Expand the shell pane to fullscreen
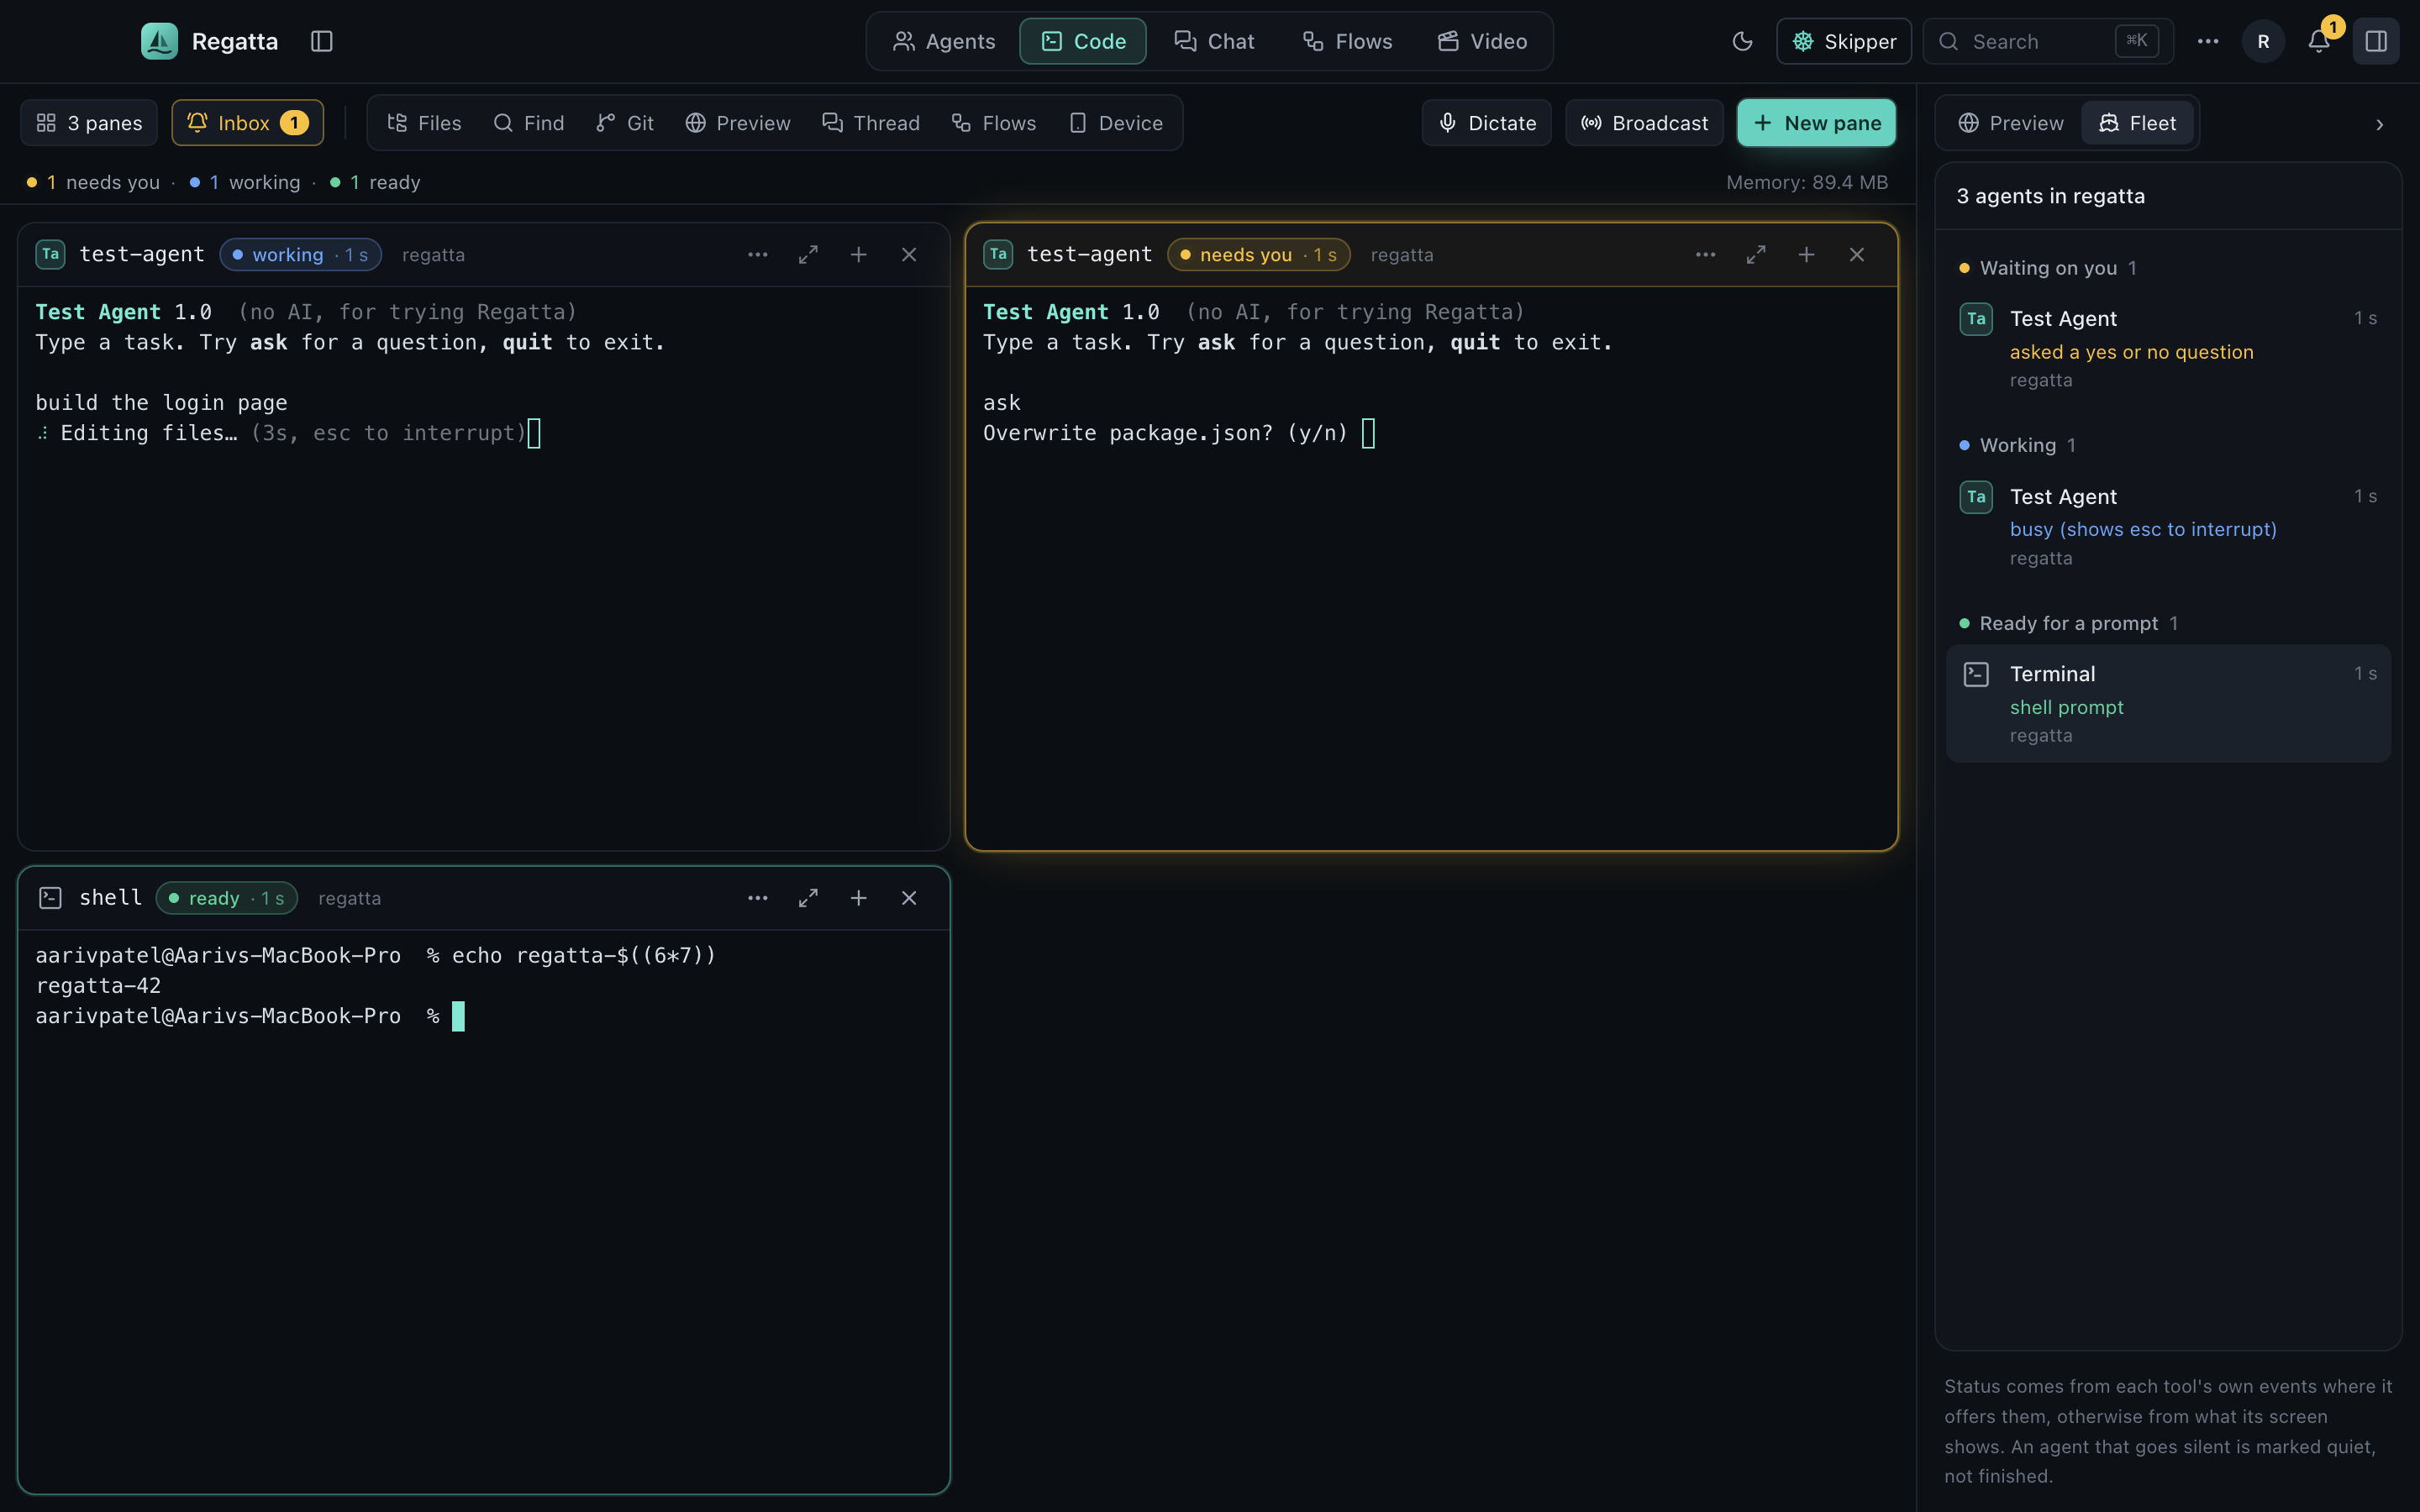Screen dimensions: 2420x1512 808,898
